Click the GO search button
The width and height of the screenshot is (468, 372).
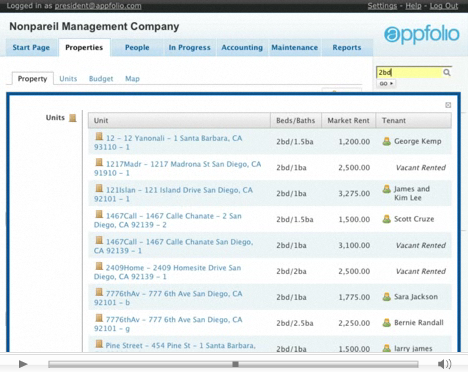pyautogui.click(x=386, y=83)
